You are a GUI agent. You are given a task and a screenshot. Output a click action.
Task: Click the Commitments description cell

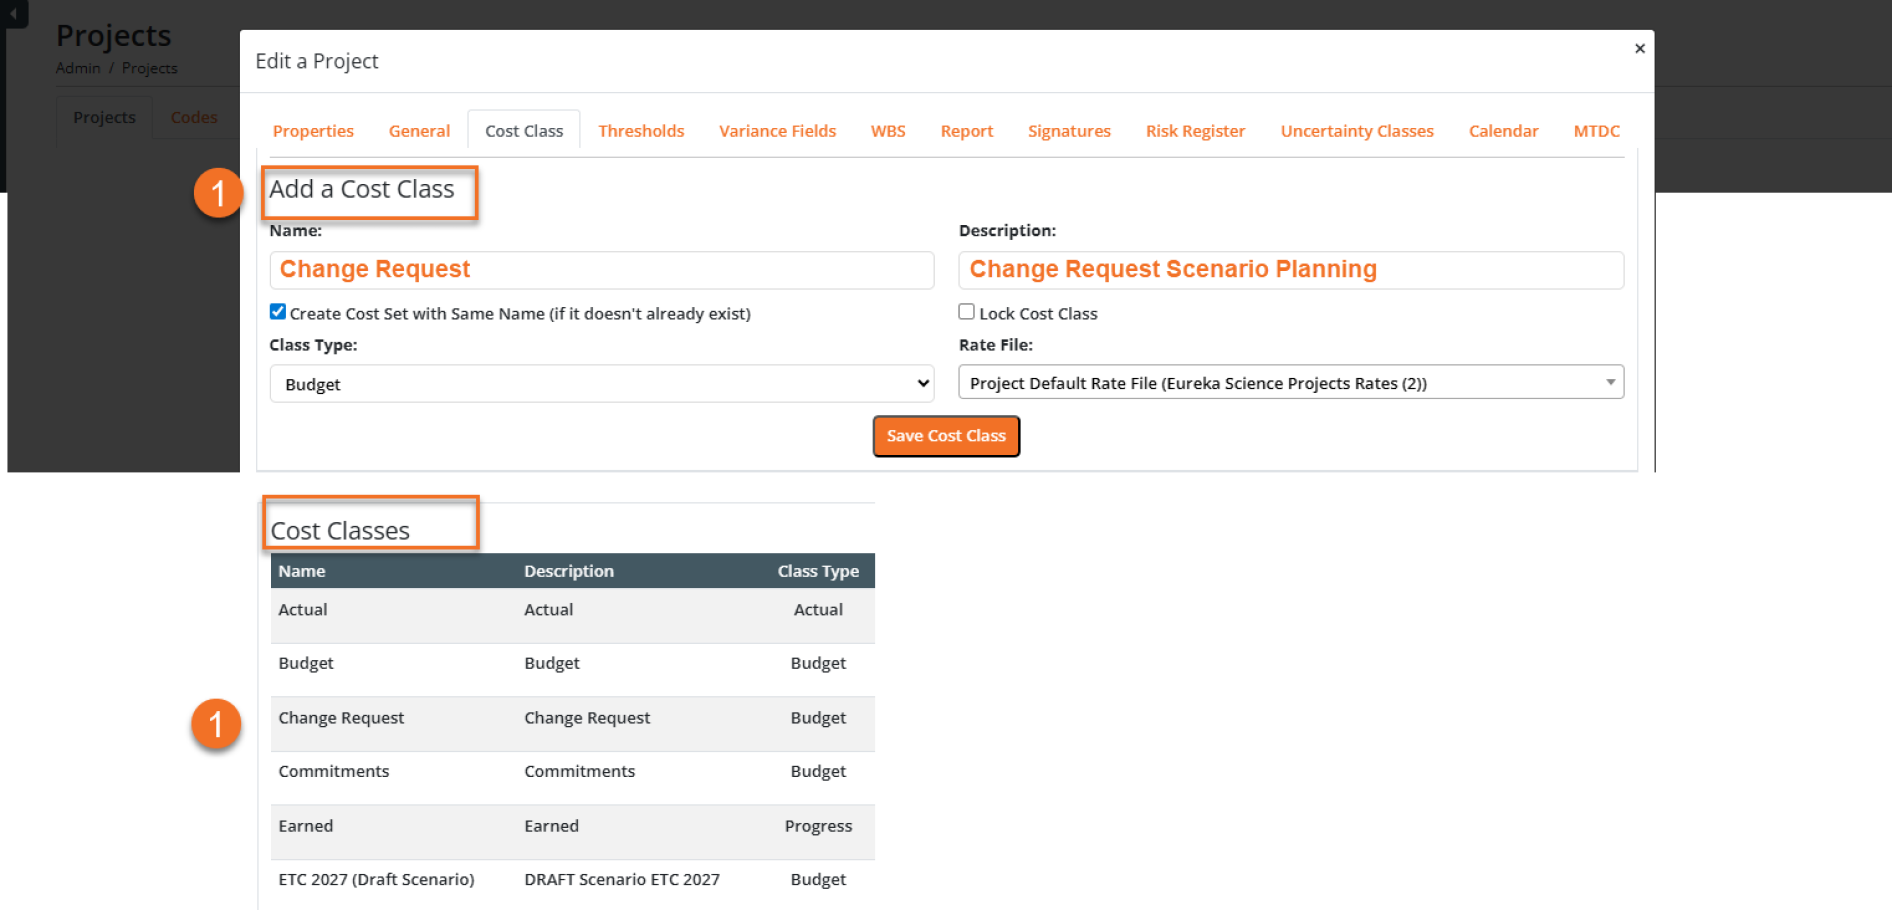[580, 772]
